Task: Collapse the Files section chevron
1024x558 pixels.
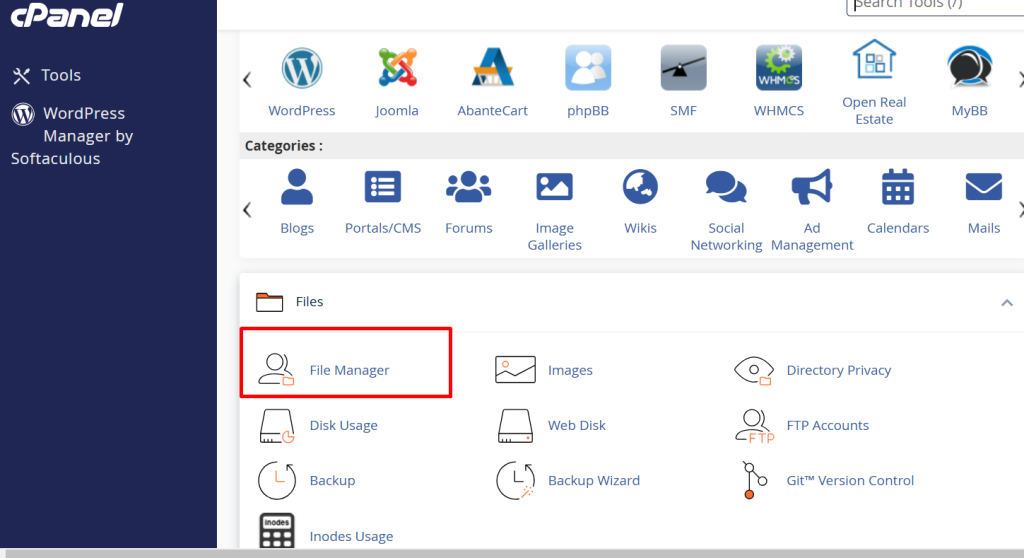Action: pos(1007,302)
